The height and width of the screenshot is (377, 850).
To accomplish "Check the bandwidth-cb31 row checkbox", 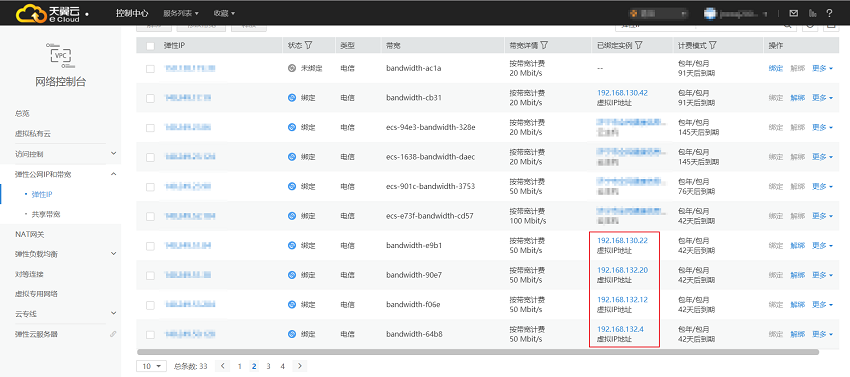I will [x=150, y=98].
